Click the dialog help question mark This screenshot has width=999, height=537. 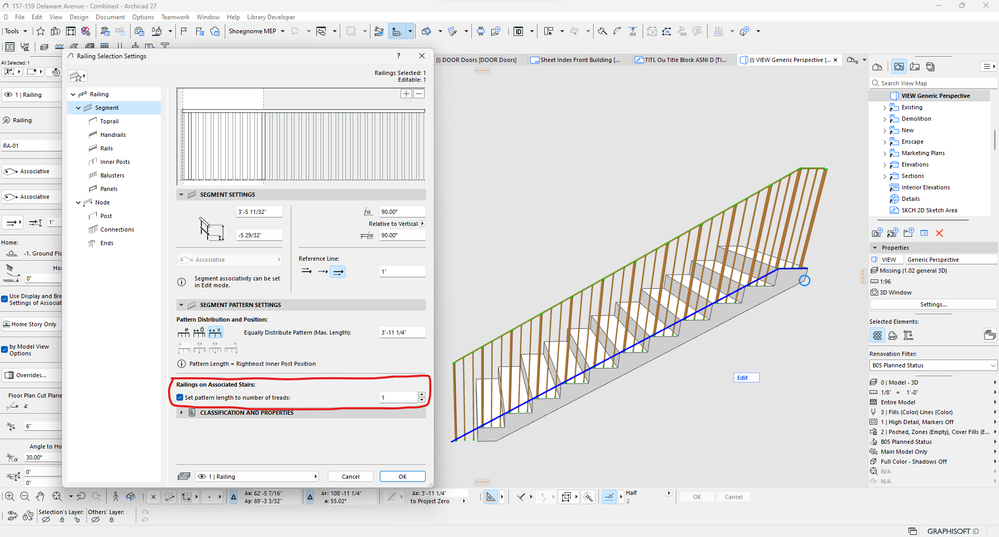pyautogui.click(x=399, y=56)
